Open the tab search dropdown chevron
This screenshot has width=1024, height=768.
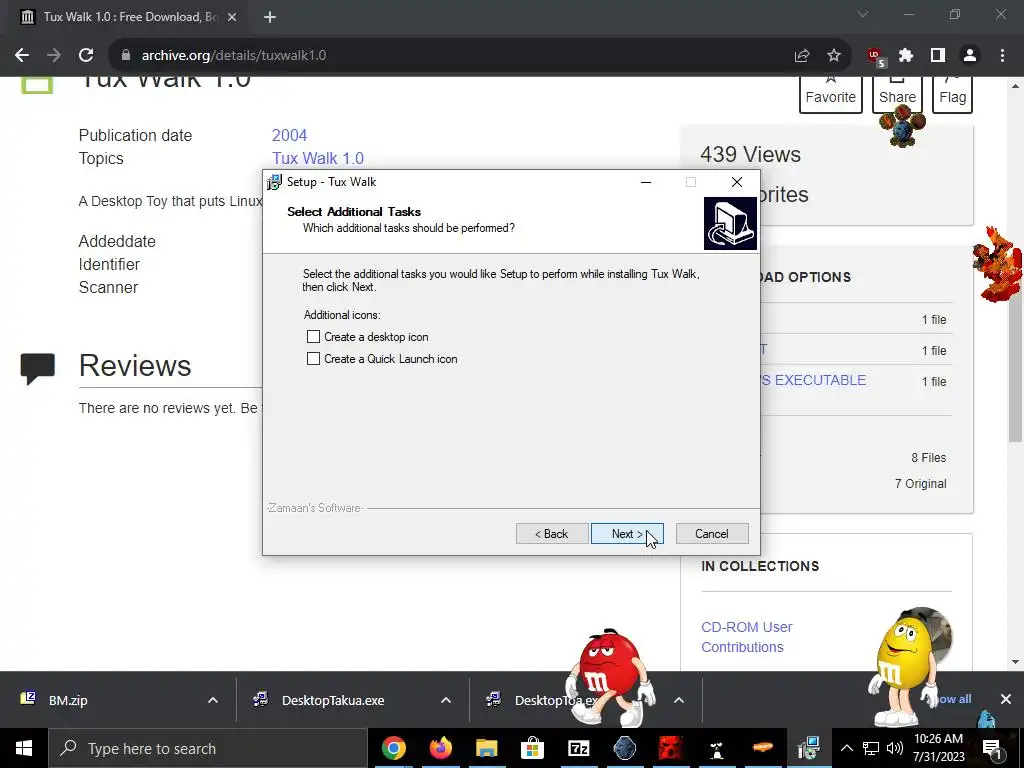(x=863, y=14)
